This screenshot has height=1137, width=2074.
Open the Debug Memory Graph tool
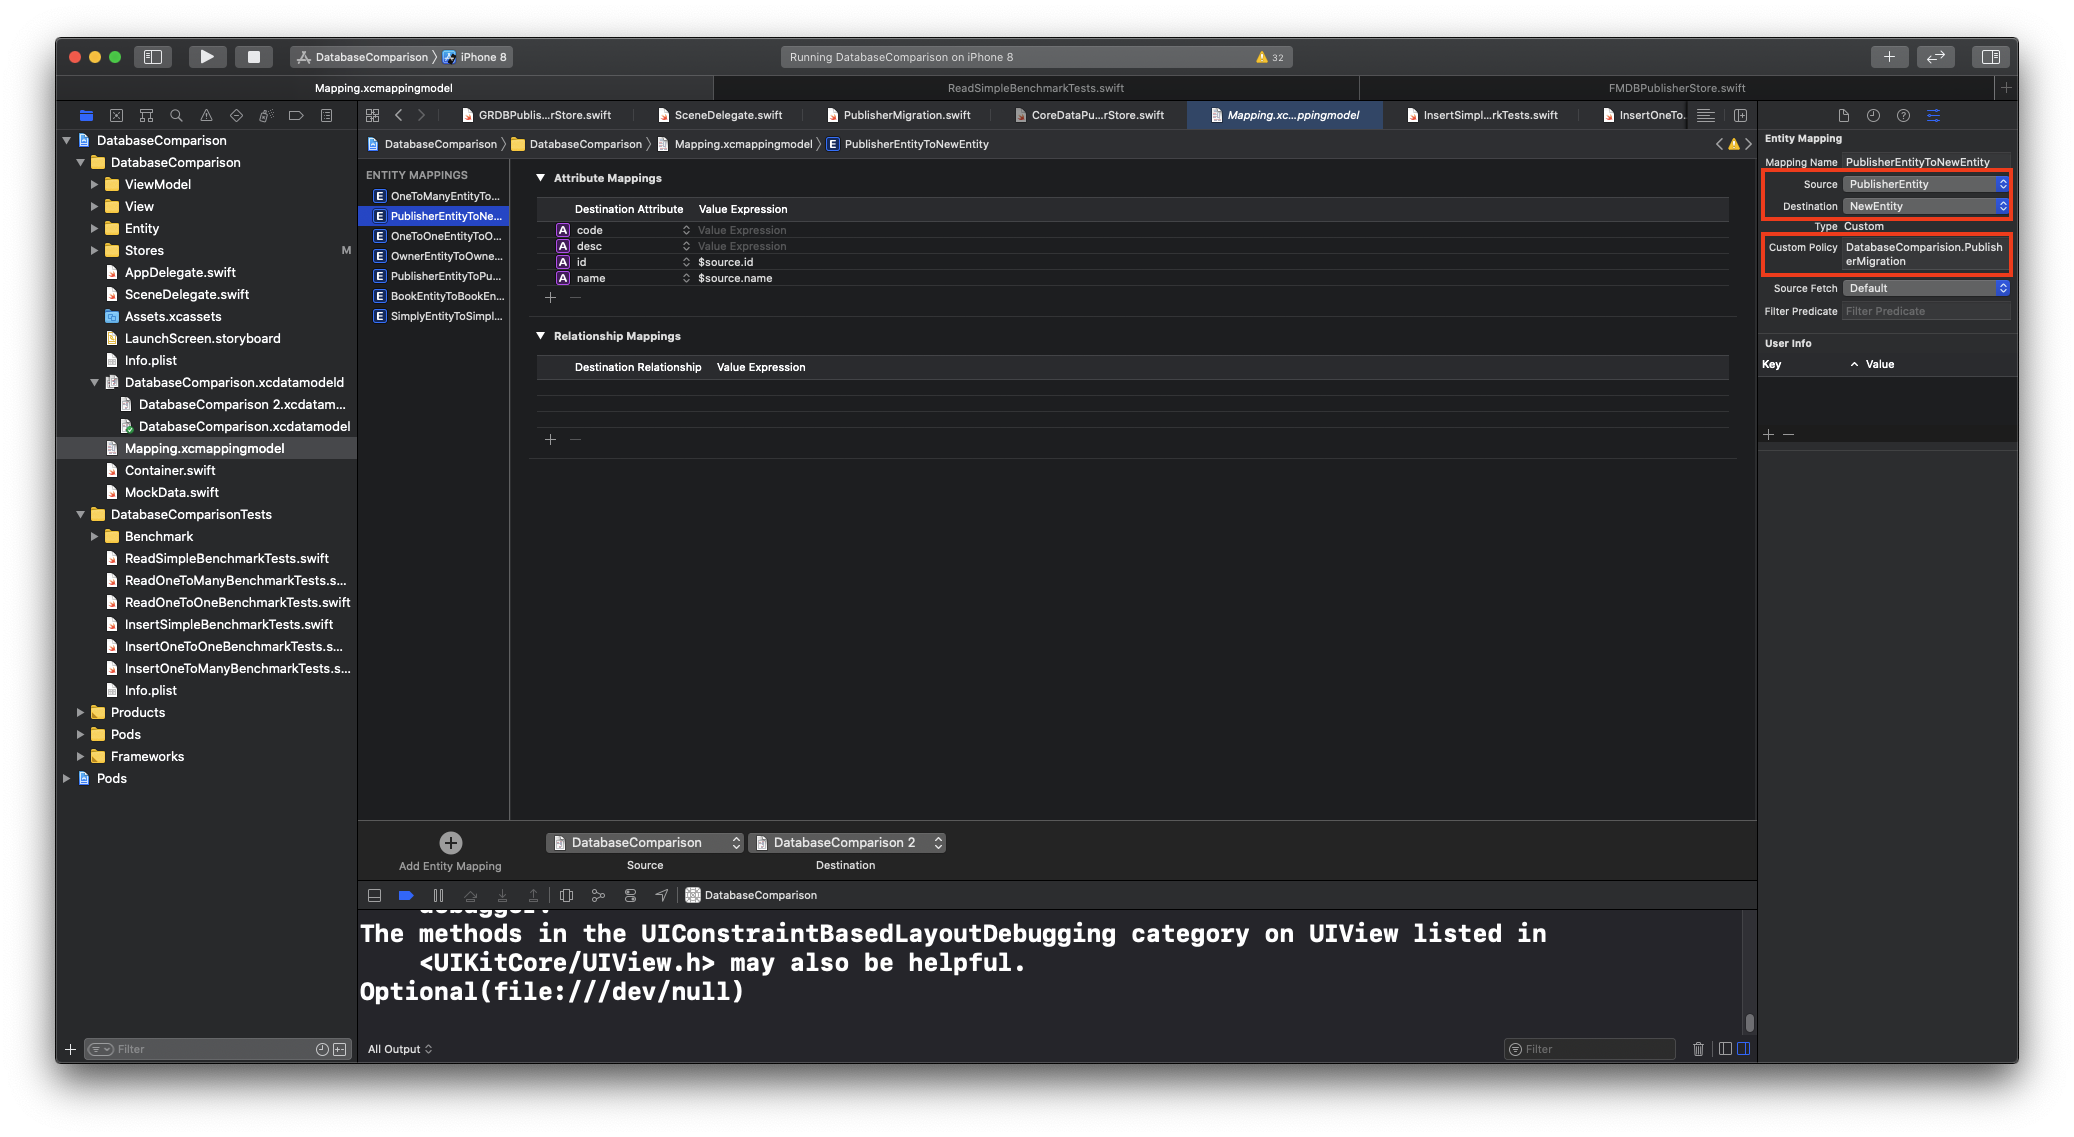(x=598, y=895)
